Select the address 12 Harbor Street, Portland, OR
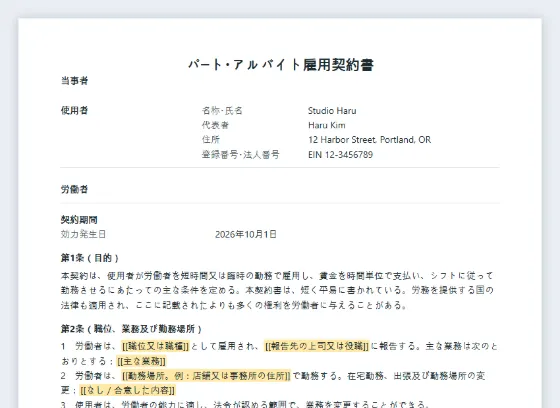The width and height of the screenshot is (560, 408). [370, 140]
